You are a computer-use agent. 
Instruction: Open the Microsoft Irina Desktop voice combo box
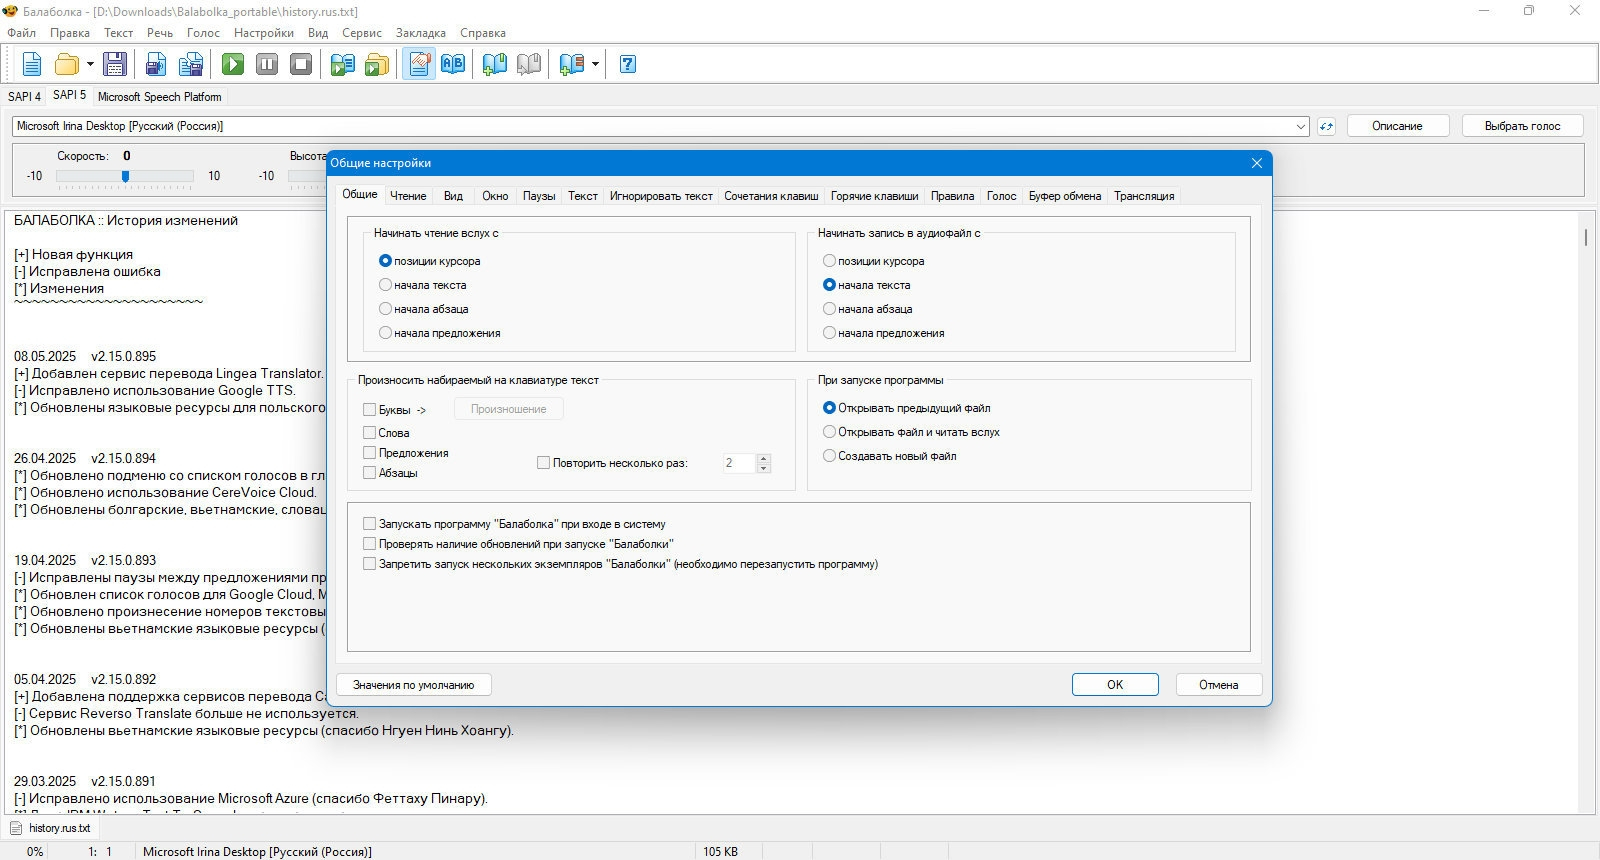point(660,126)
